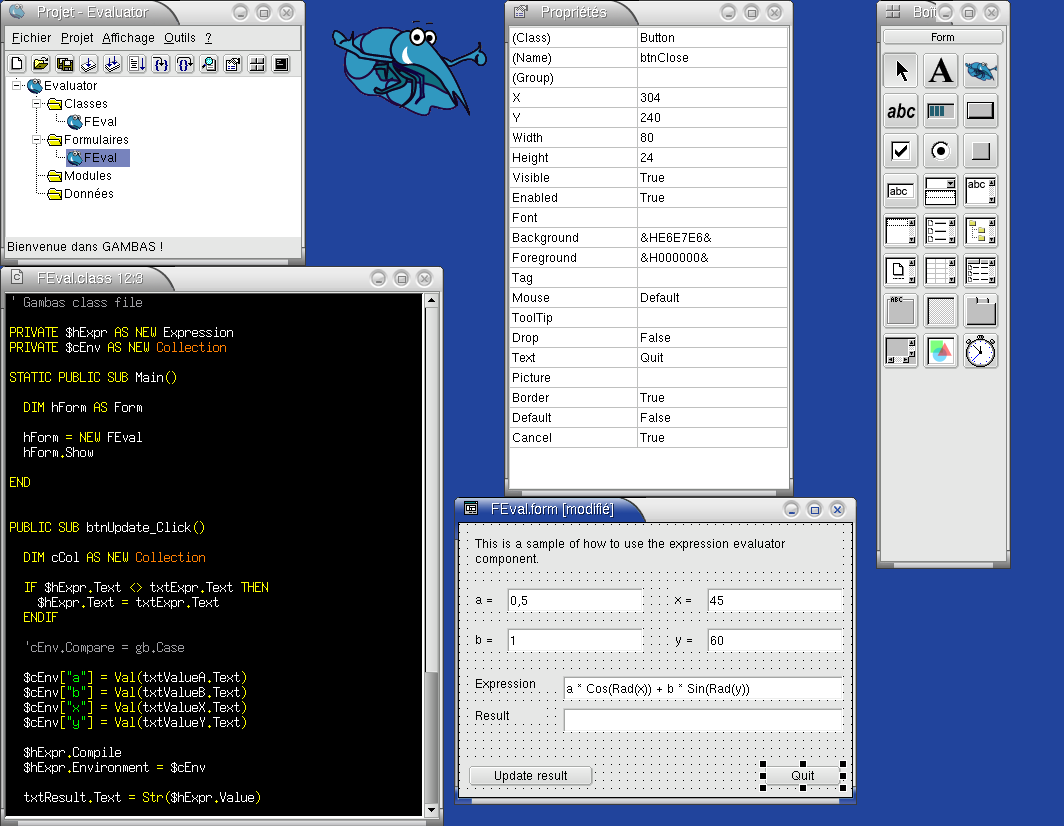1064x826 pixels.
Task: Click the Width property value 80
Action: coord(712,138)
